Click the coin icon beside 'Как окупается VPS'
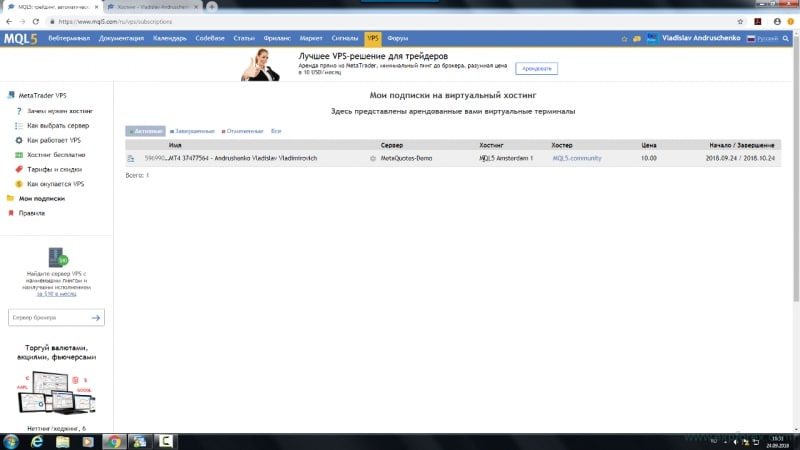The image size is (800, 450). point(19,184)
